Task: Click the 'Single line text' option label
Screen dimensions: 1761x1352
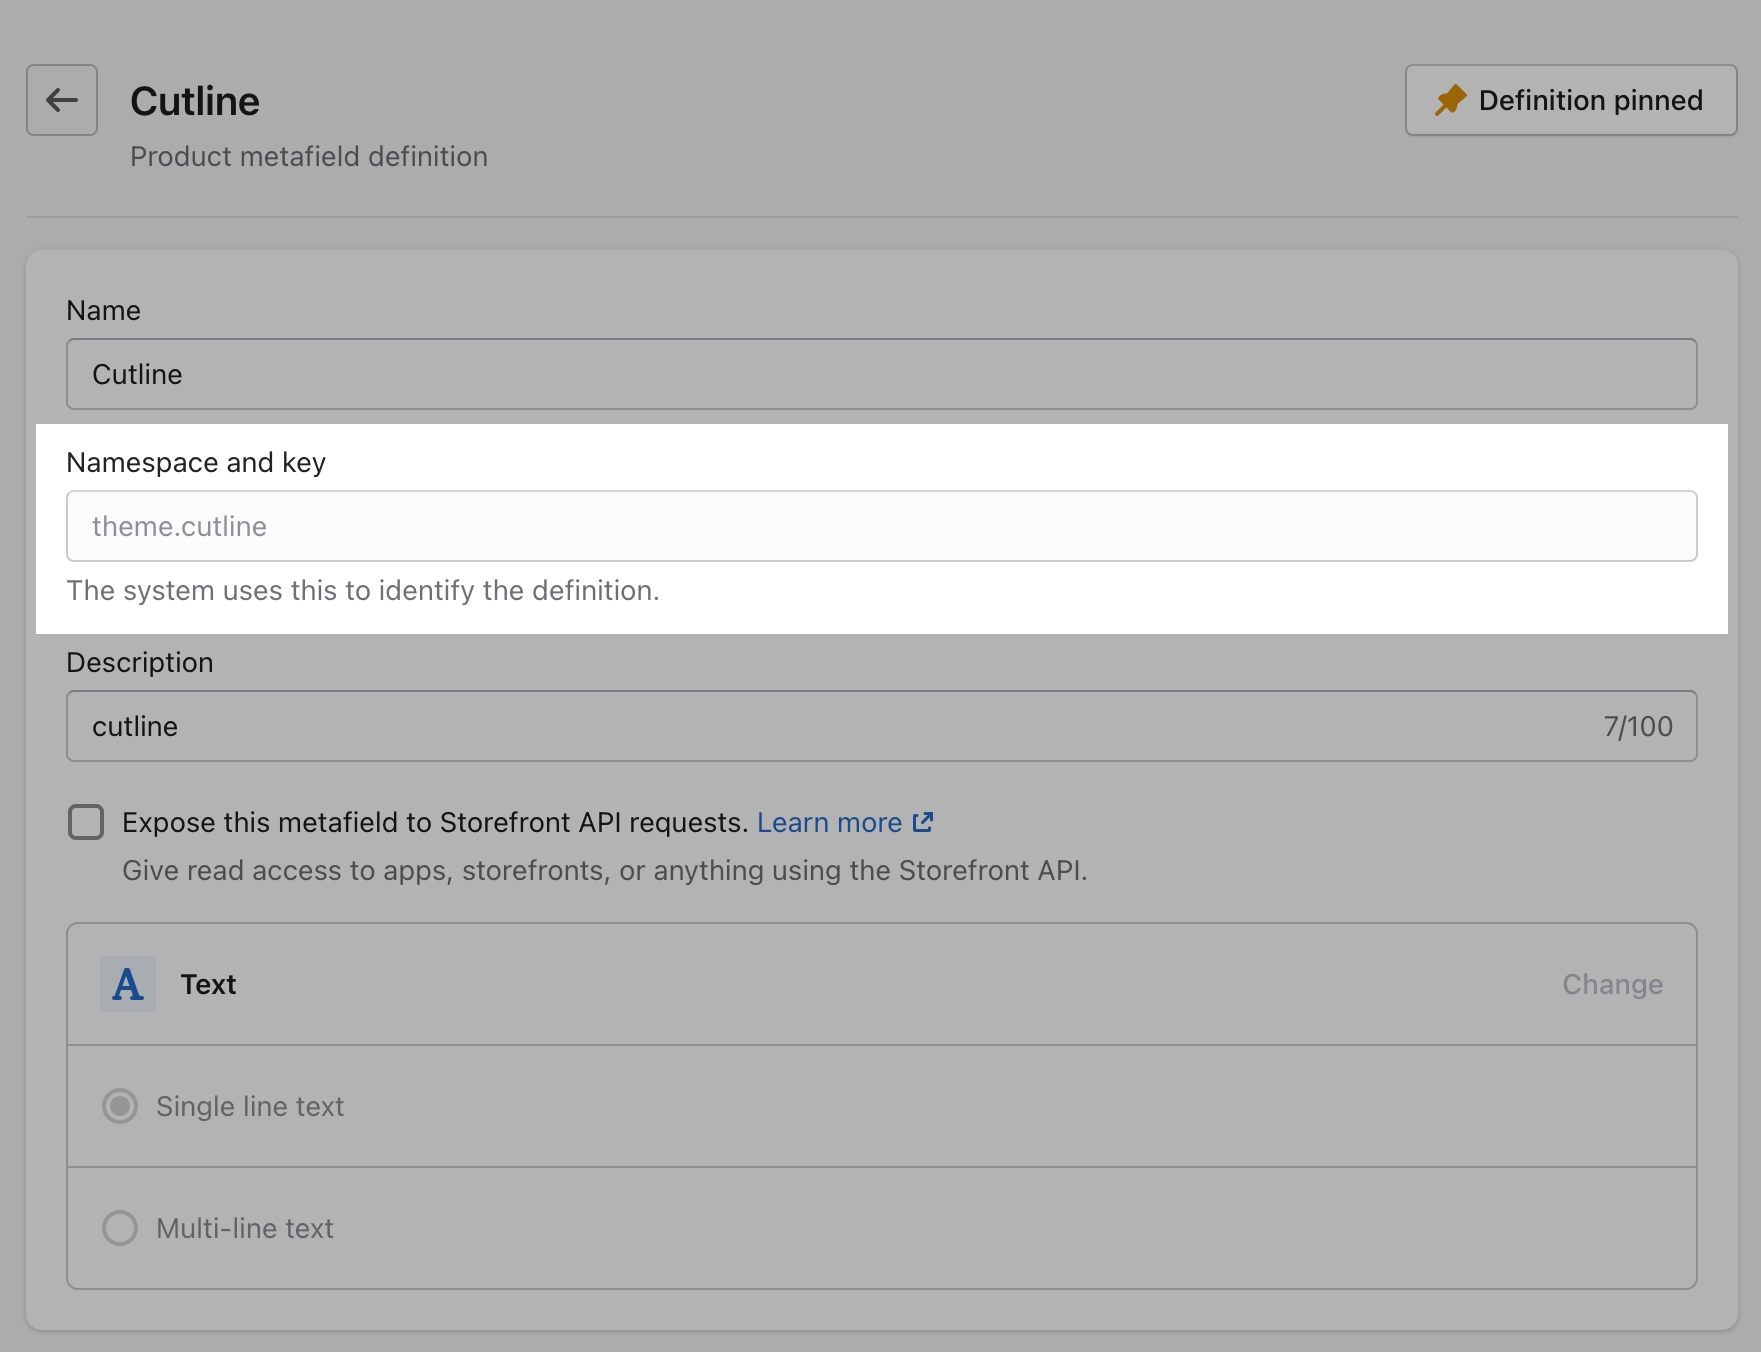Action: 250,1106
